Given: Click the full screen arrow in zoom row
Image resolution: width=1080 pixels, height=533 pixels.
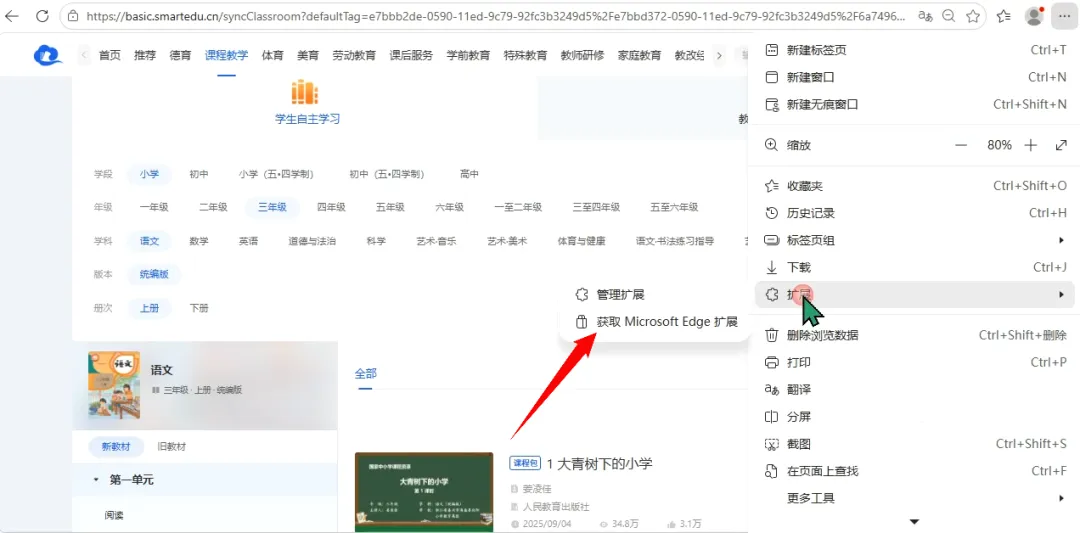Looking at the screenshot, I should click(1061, 145).
